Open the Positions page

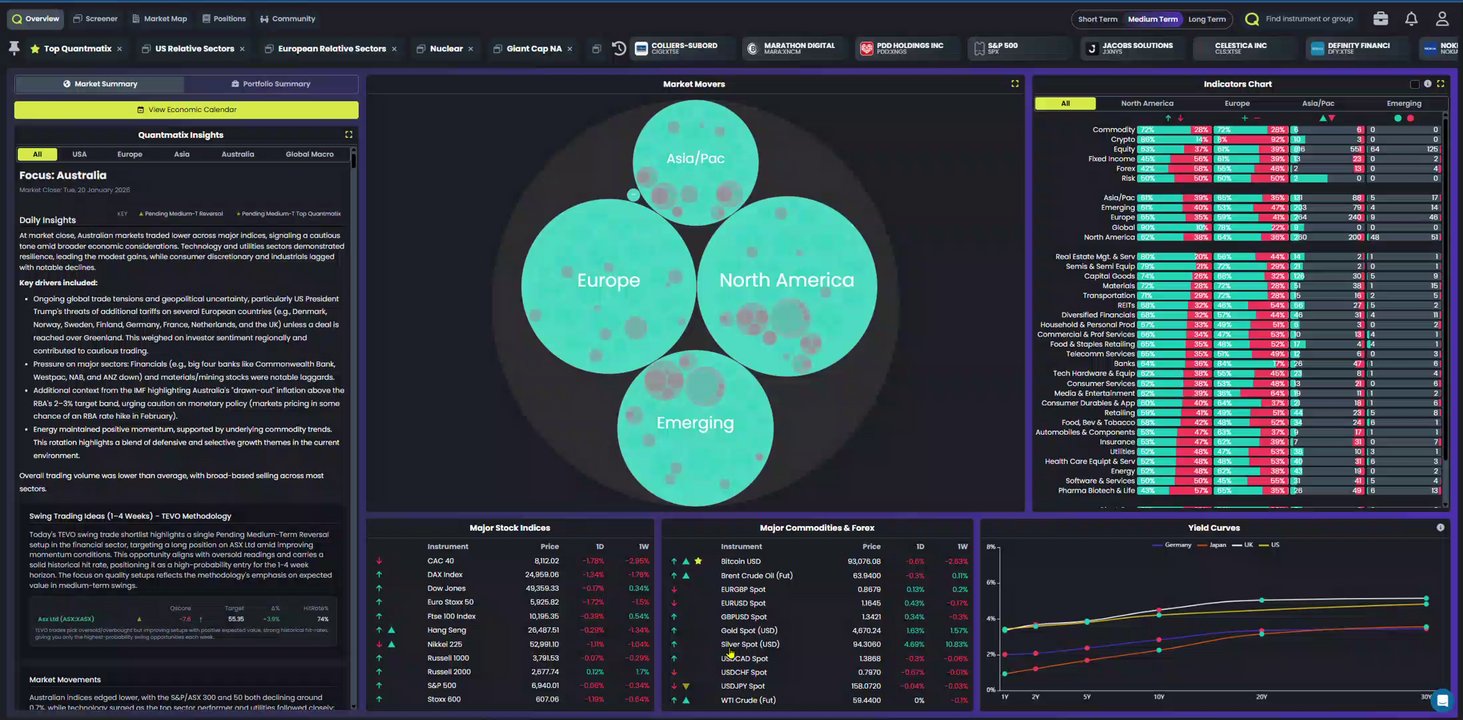click(x=223, y=19)
